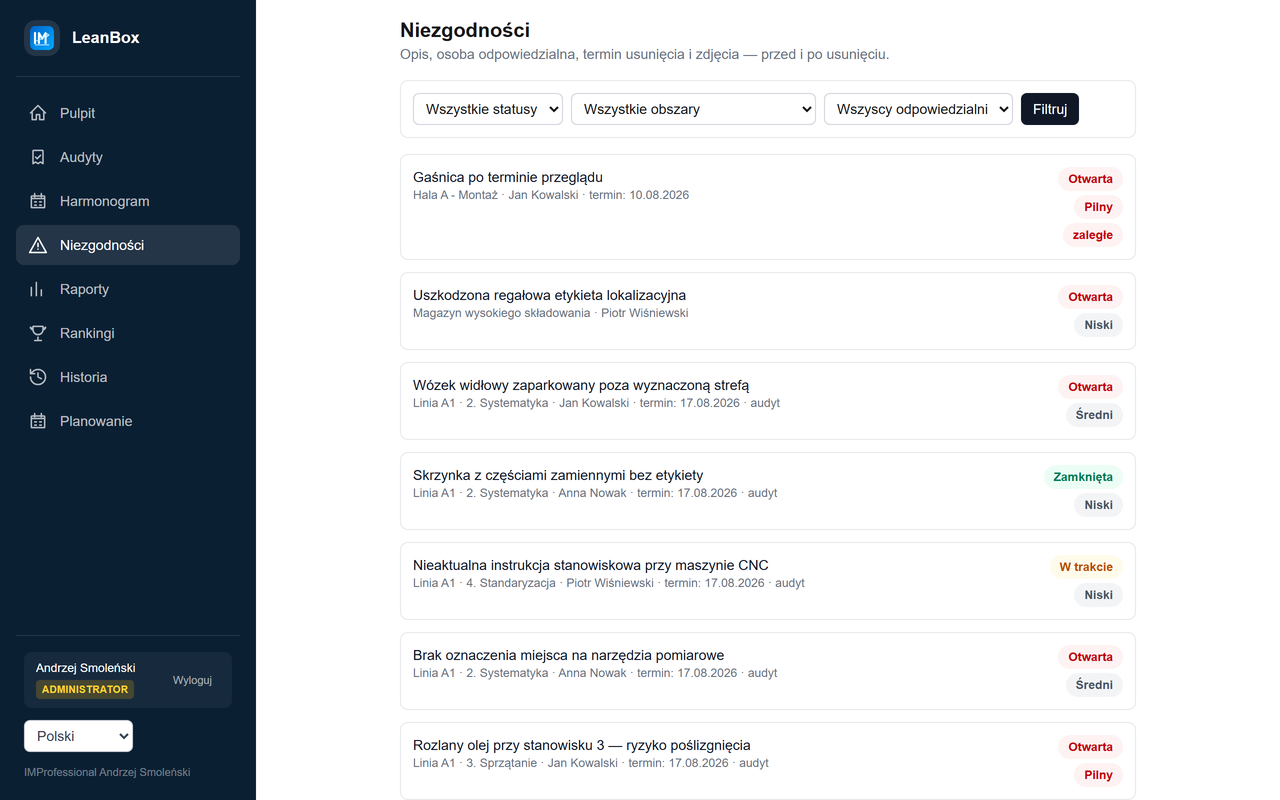Click the LeanBox brand name

click(106, 38)
